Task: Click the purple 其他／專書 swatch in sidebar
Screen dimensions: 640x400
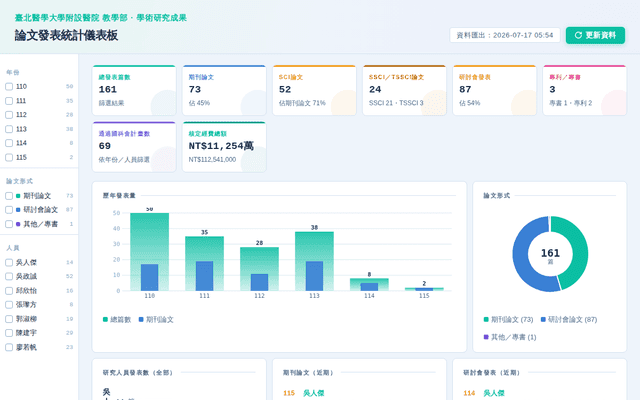Action: click(18, 224)
